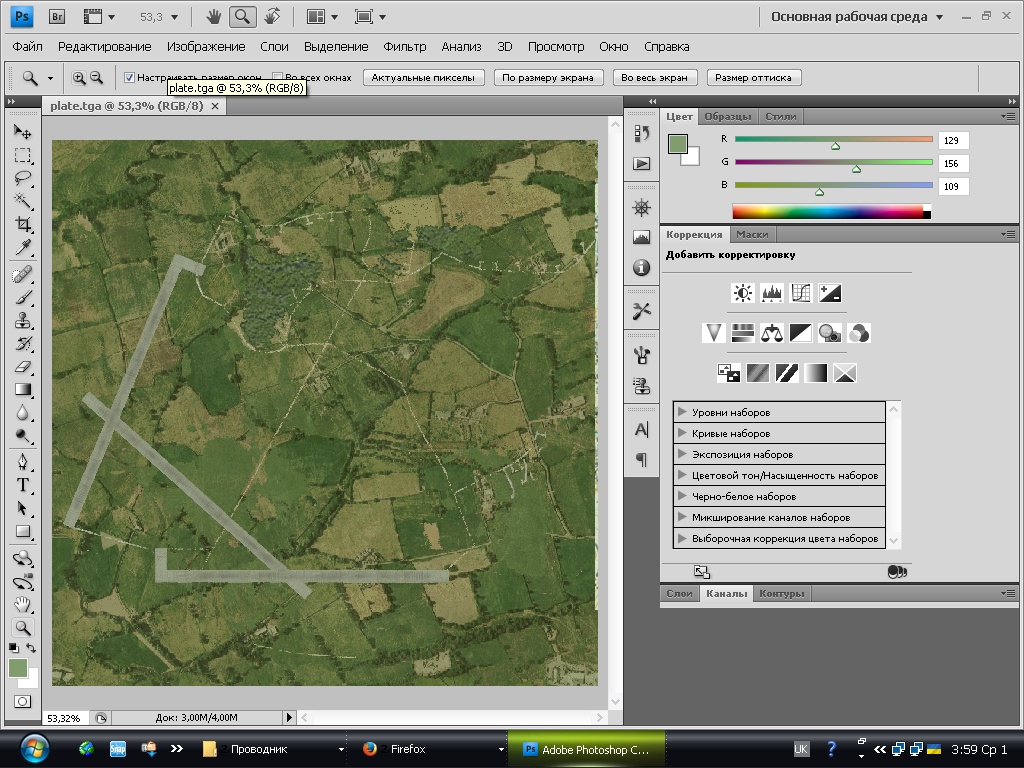The width and height of the screenshot is (1024, 768).
Task: Select the Eraser tool
Action: tap(22, 367)
